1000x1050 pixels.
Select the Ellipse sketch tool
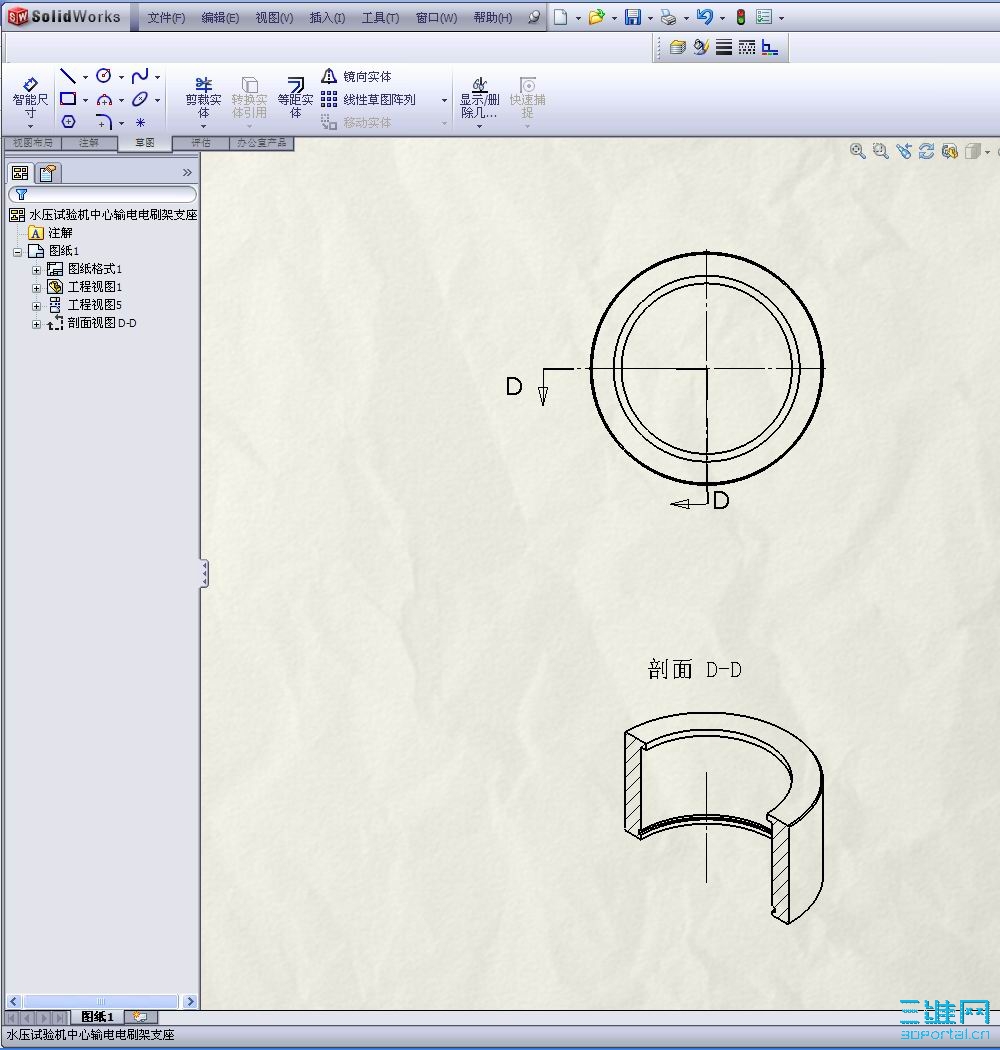[x=139, y=99]
